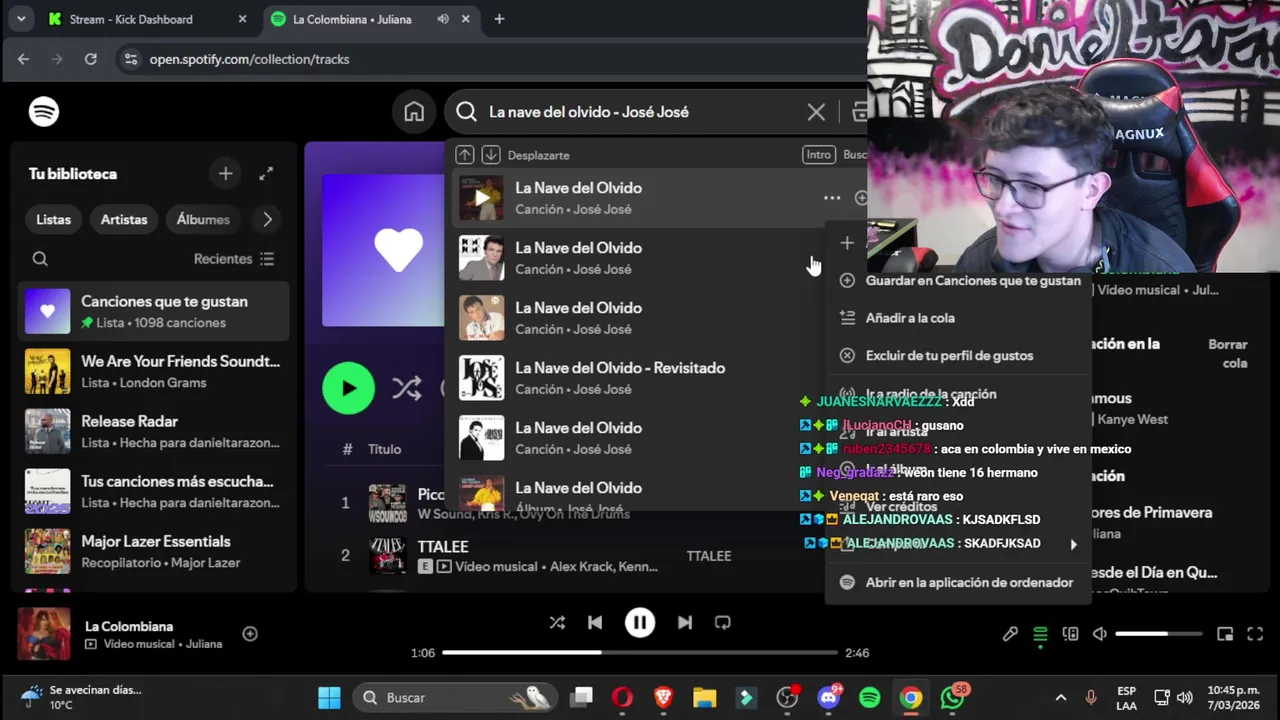Go to Spotify Home via house icon
Image resolution: width=1280 pixels, height=720 pixels.
[414, 112]
